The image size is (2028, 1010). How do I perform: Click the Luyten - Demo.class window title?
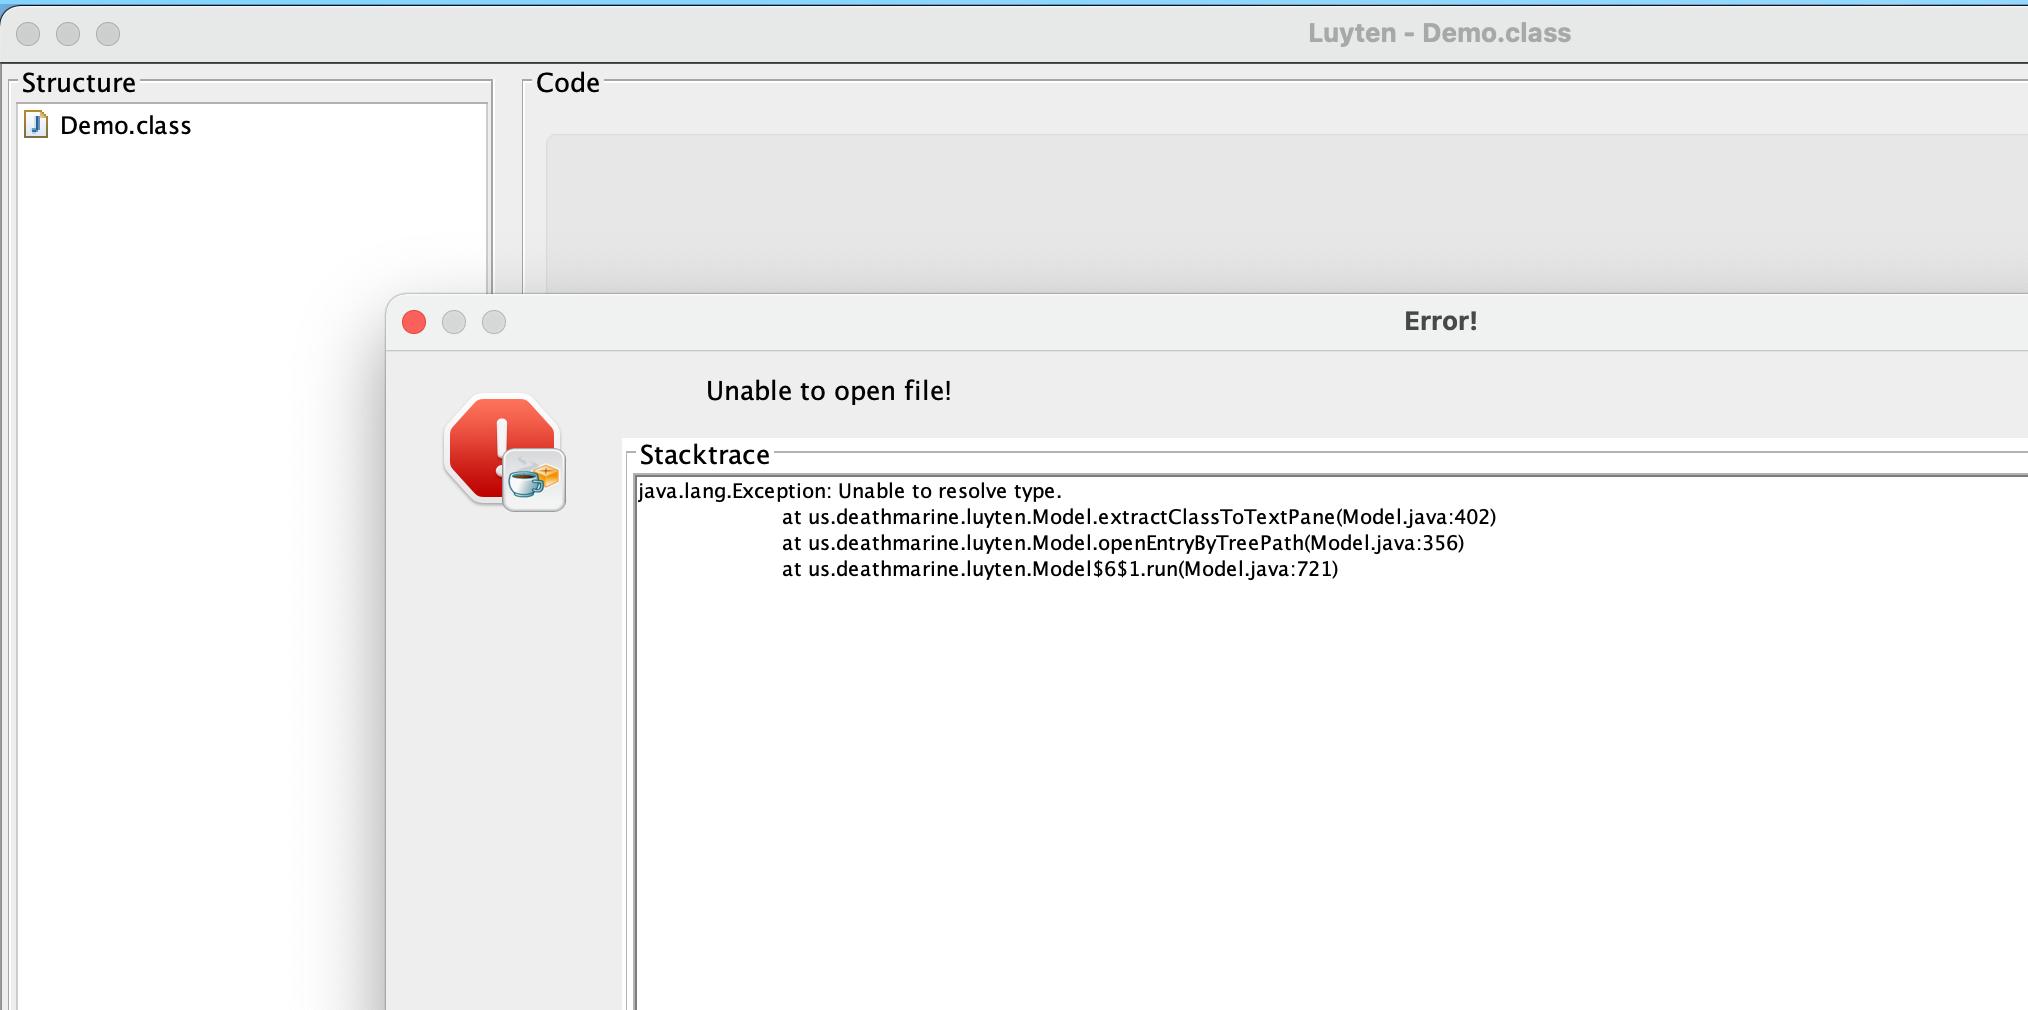tap(1439, 33)
